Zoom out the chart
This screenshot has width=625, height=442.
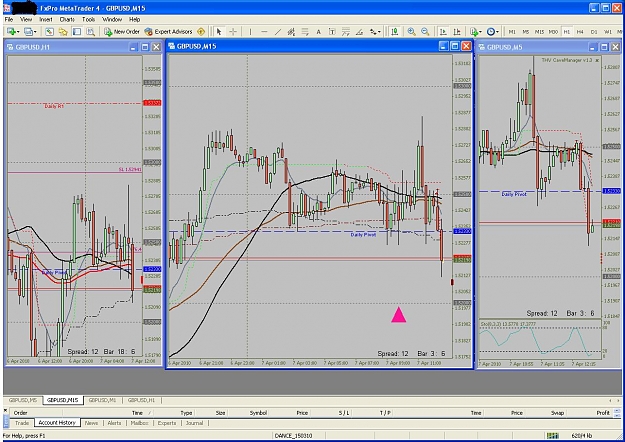[x=425, y=31]
